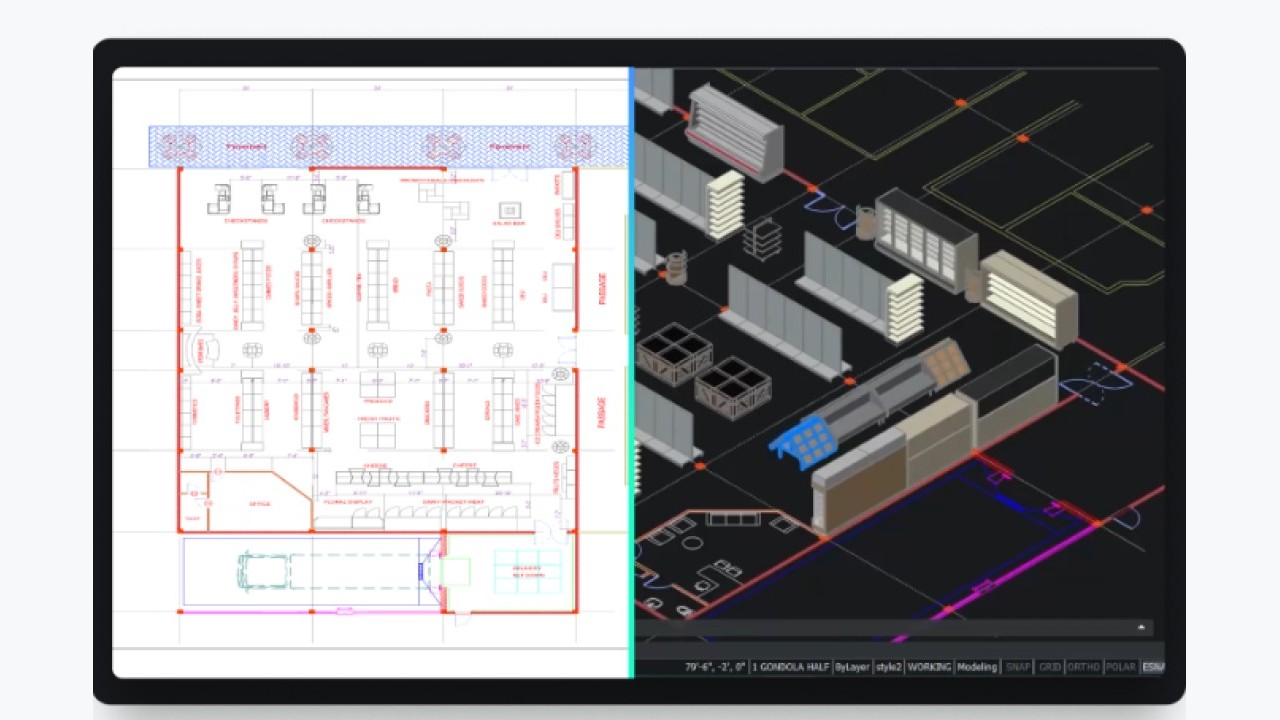
Task: Open the style2 linetype control
Action: coord(890,666)
